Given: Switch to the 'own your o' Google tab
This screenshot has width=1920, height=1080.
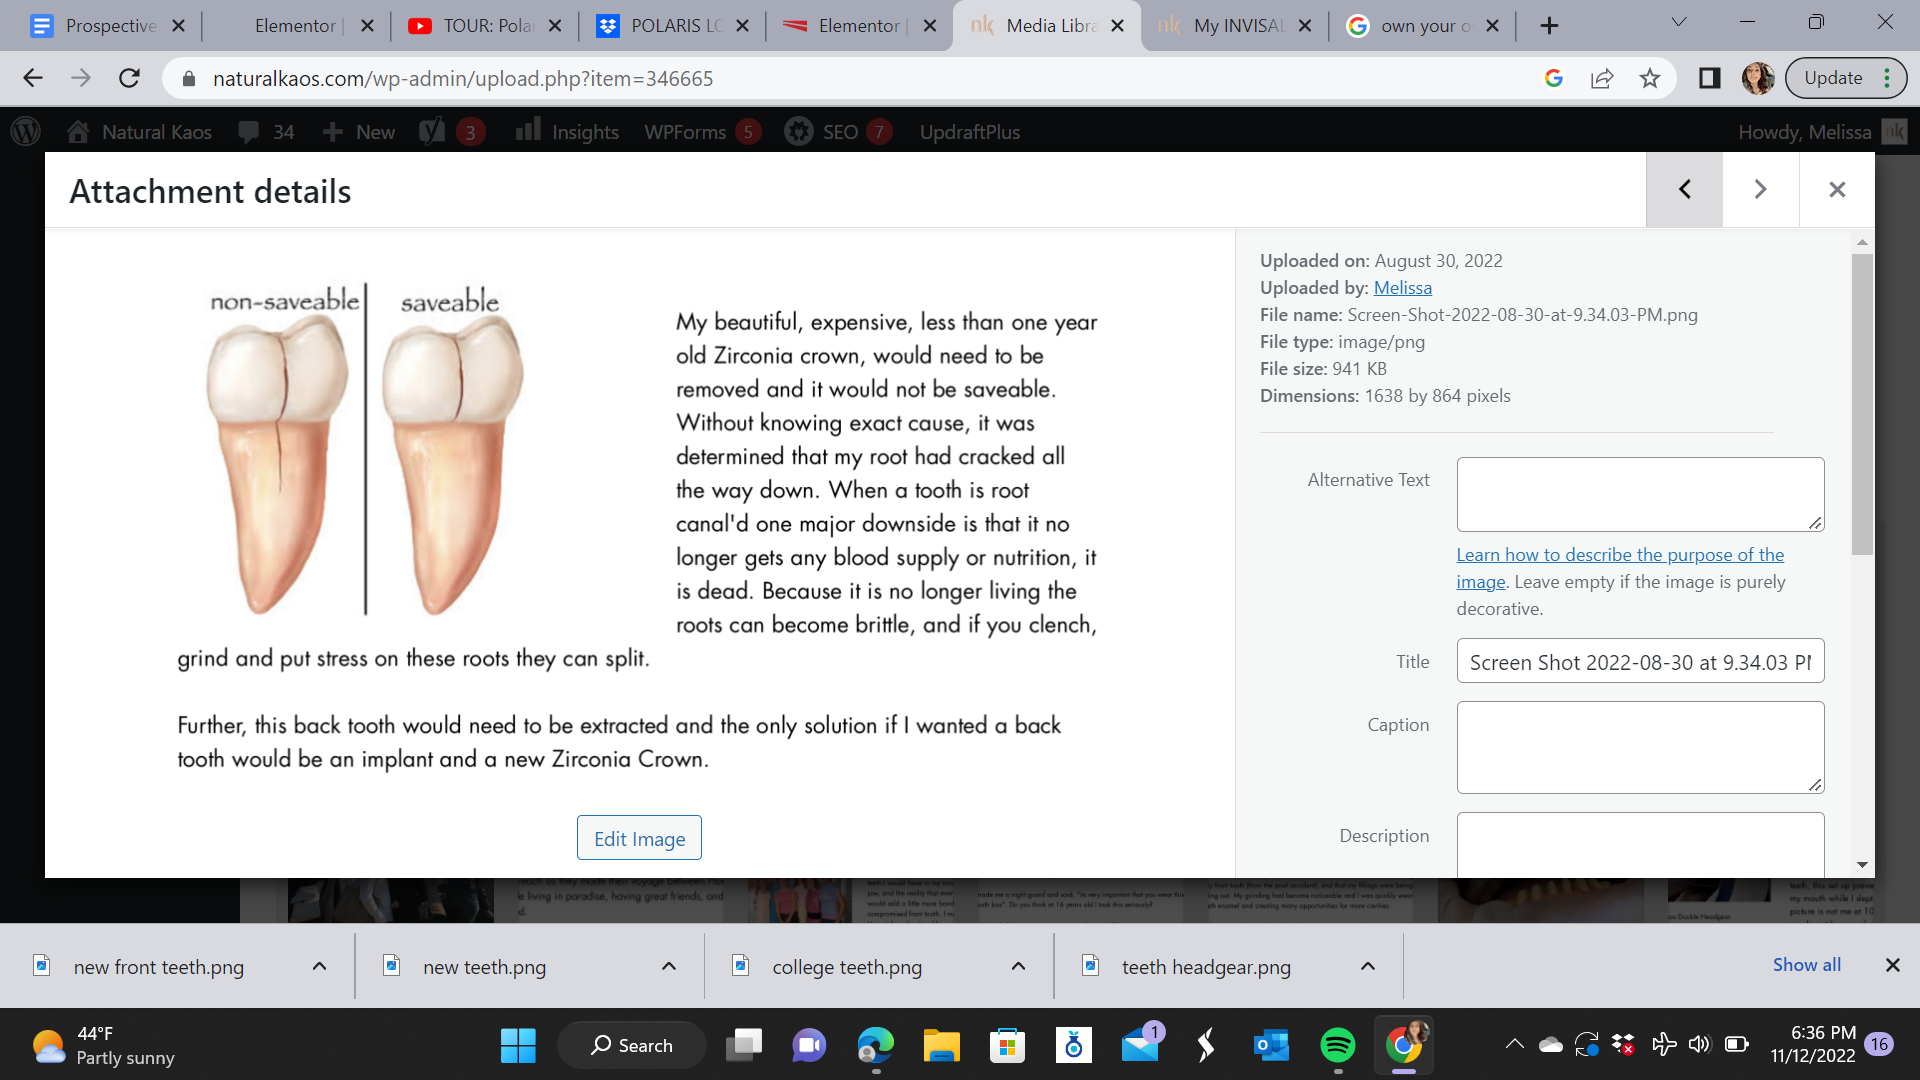Looking at the screenshot, I should coord(1424,25).
